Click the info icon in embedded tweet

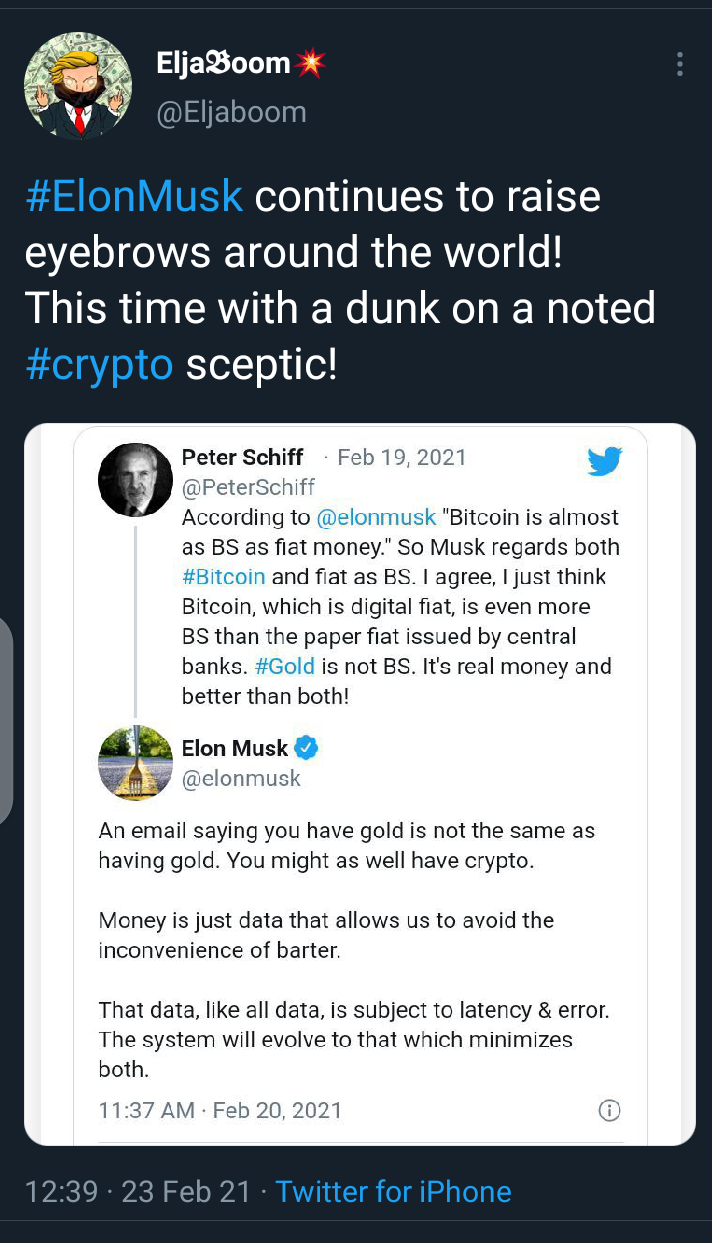click(x=609, y=1110)
